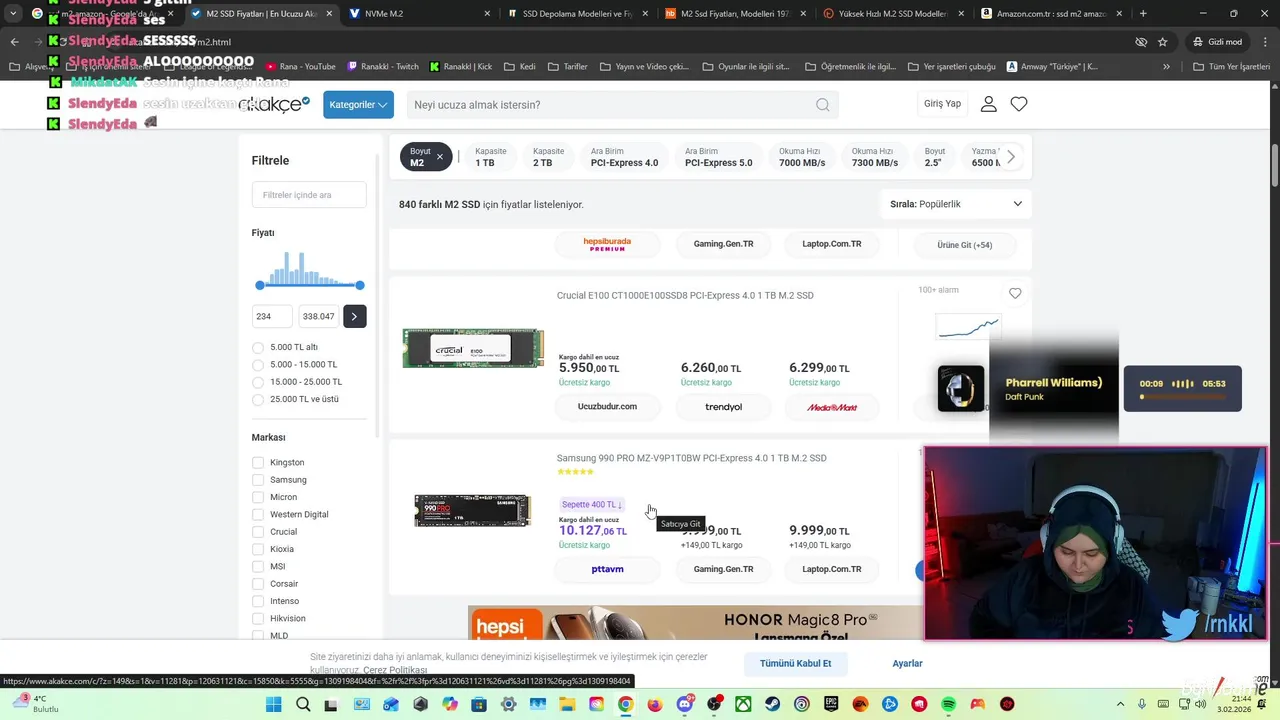Filter by Okuma Hızı 7000 MB/s chip
This screenshot has height=720, width=1280.
coord(802,157)
